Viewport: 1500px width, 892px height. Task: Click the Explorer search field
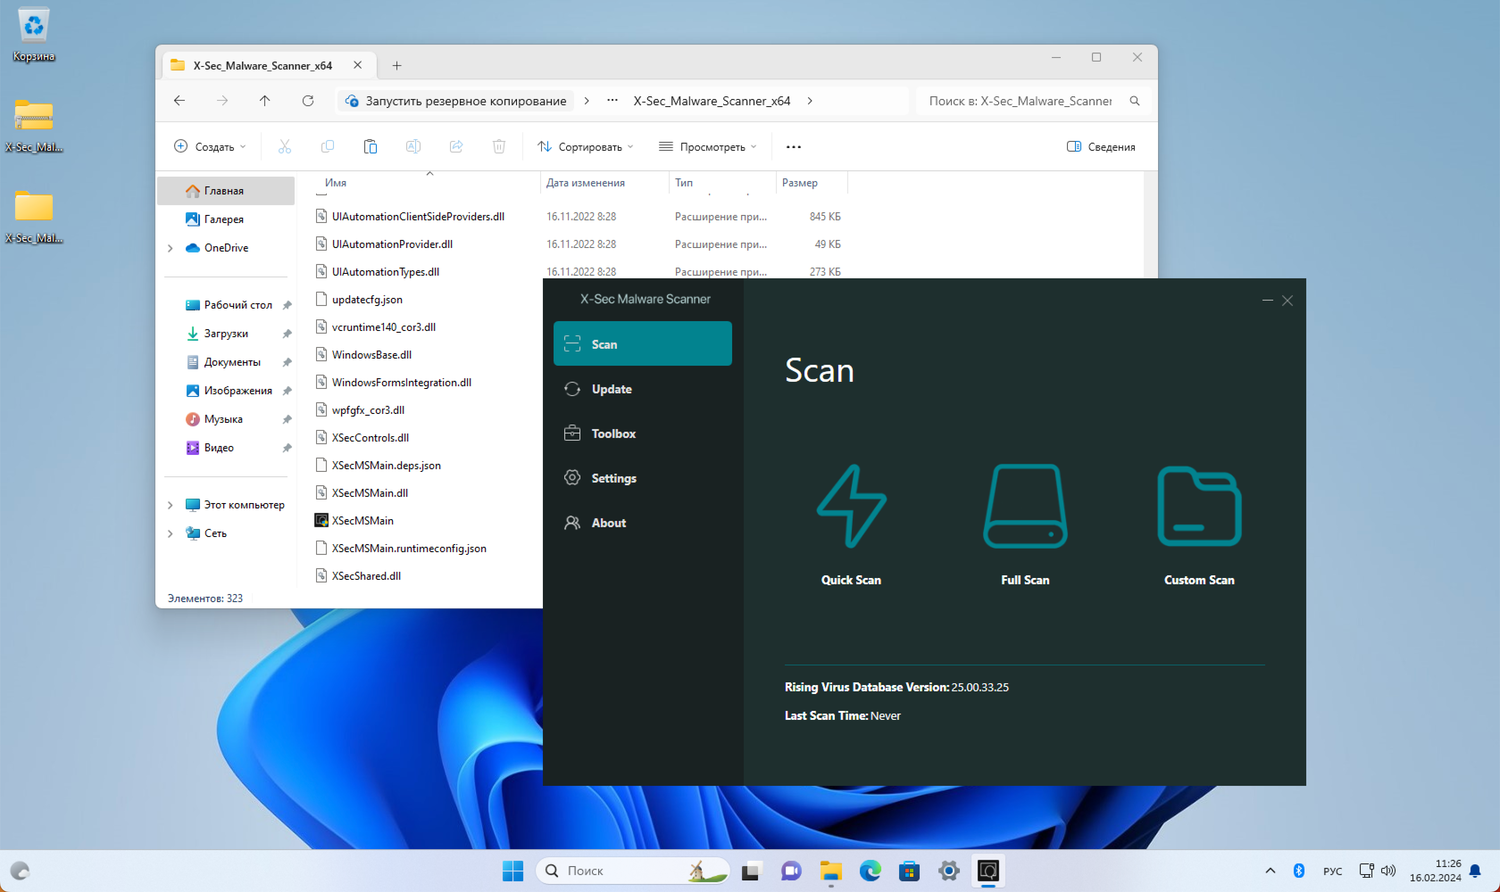(1020, 101)
